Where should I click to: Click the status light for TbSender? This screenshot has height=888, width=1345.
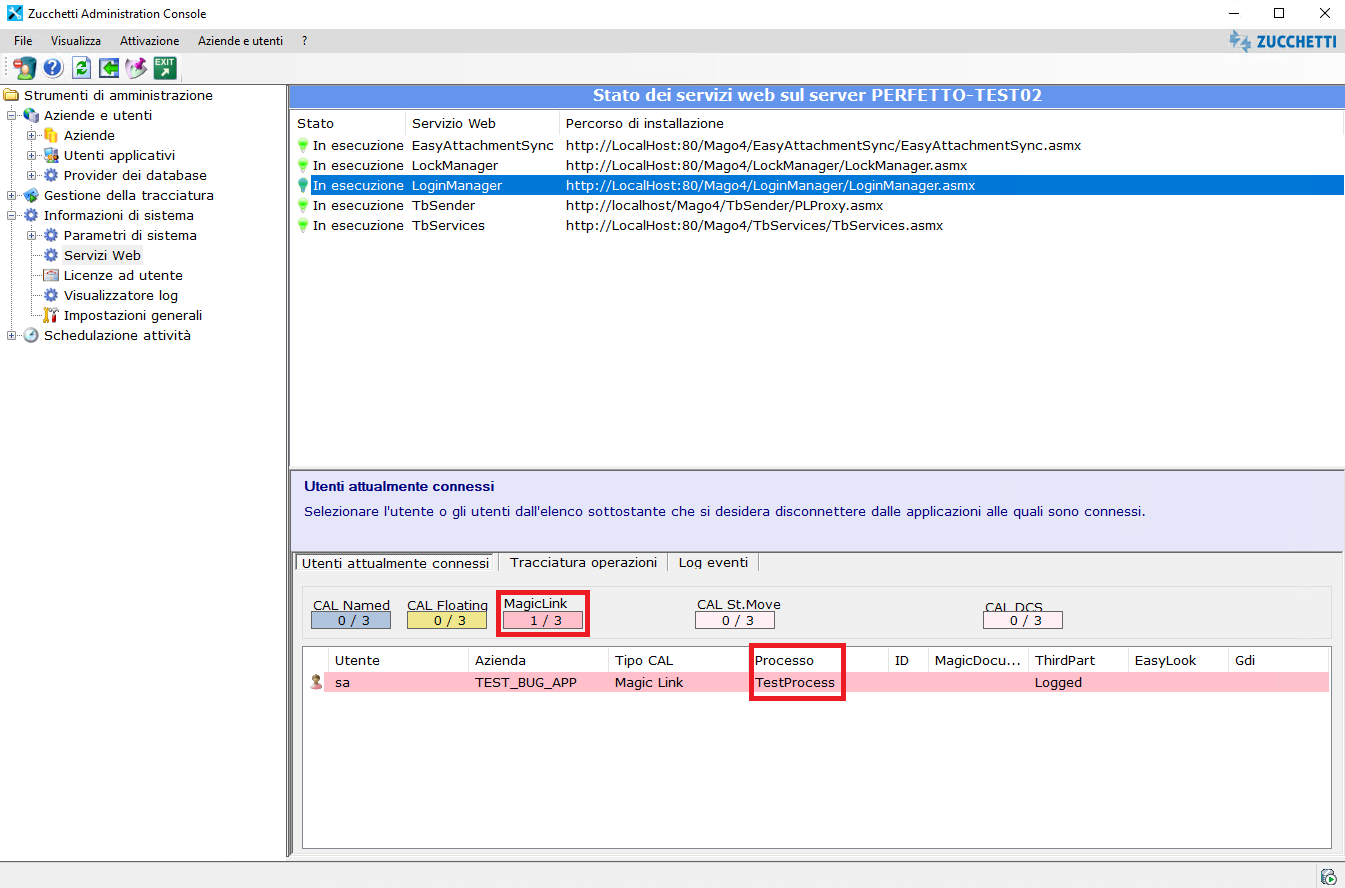[x=303, y=205]
